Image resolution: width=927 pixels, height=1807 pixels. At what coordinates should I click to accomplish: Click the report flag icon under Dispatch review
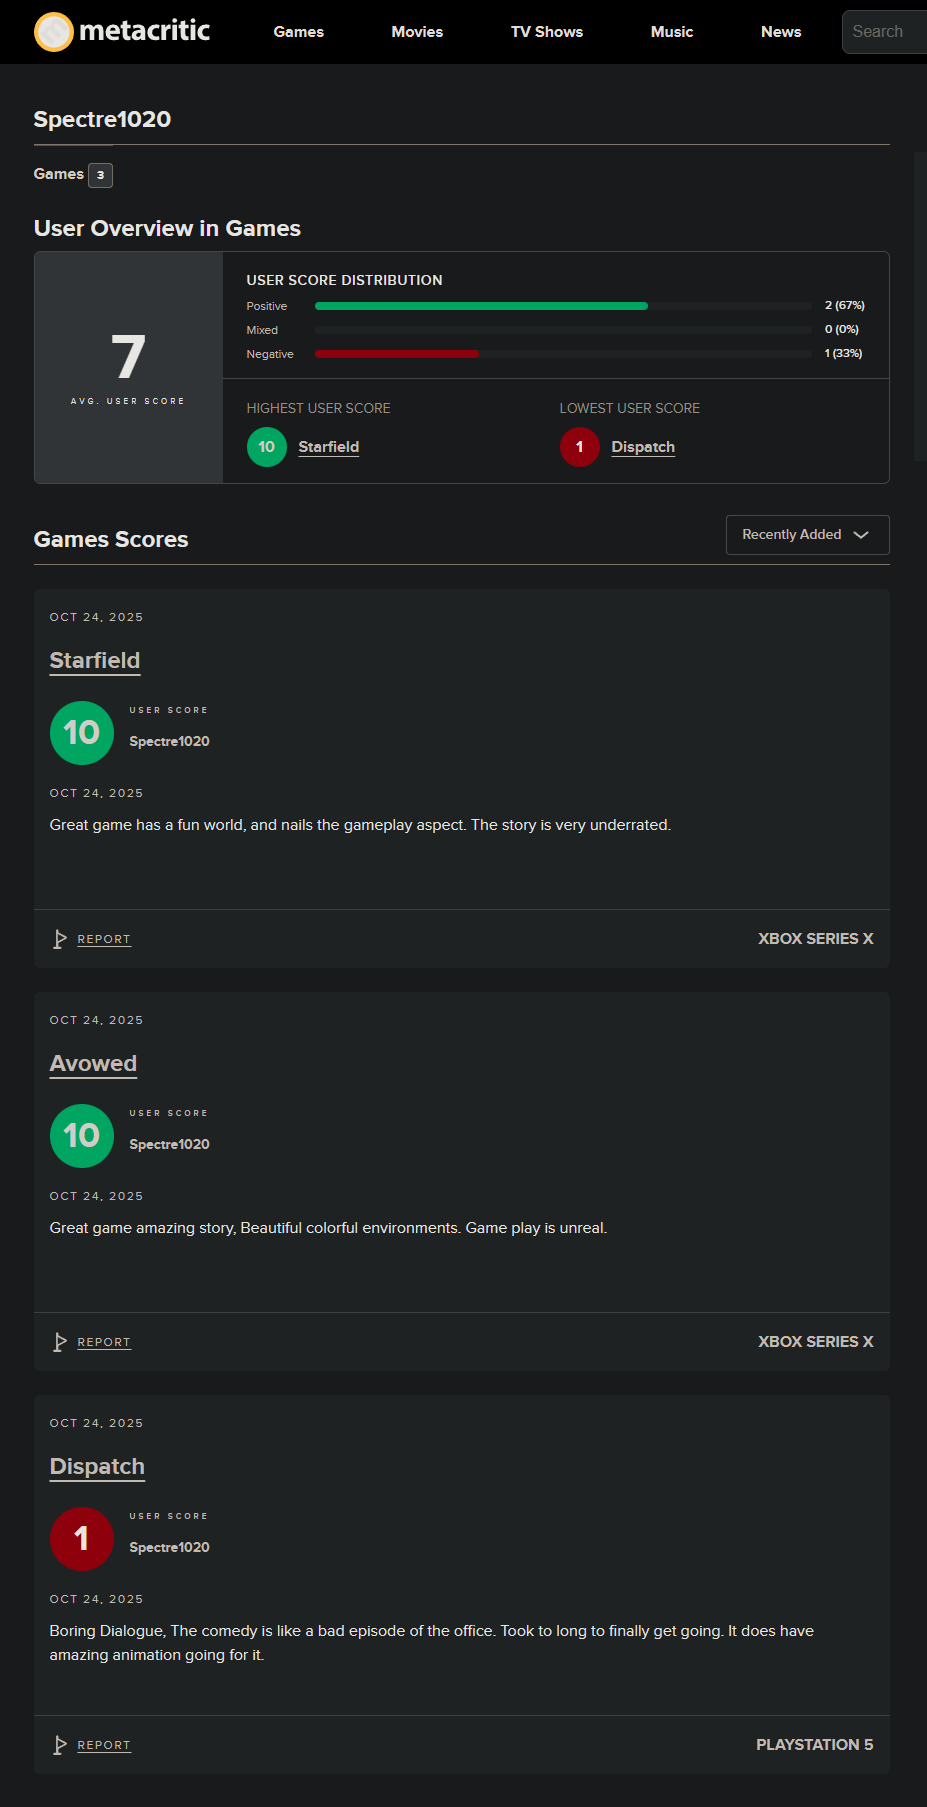coord(60,1745)
